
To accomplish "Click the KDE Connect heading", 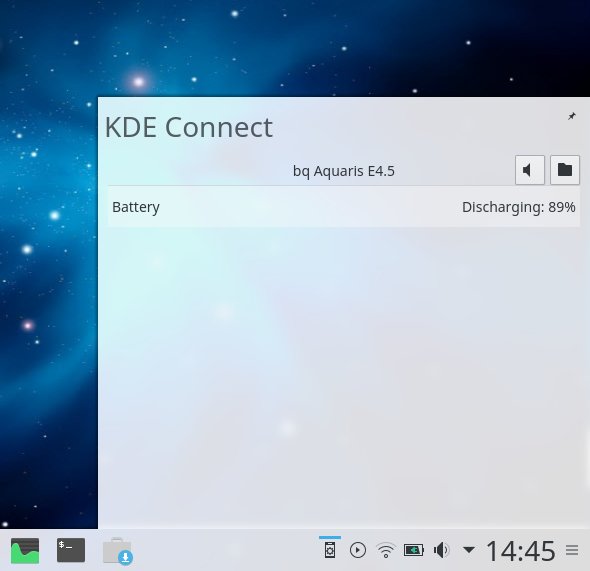I will (189, 127).
